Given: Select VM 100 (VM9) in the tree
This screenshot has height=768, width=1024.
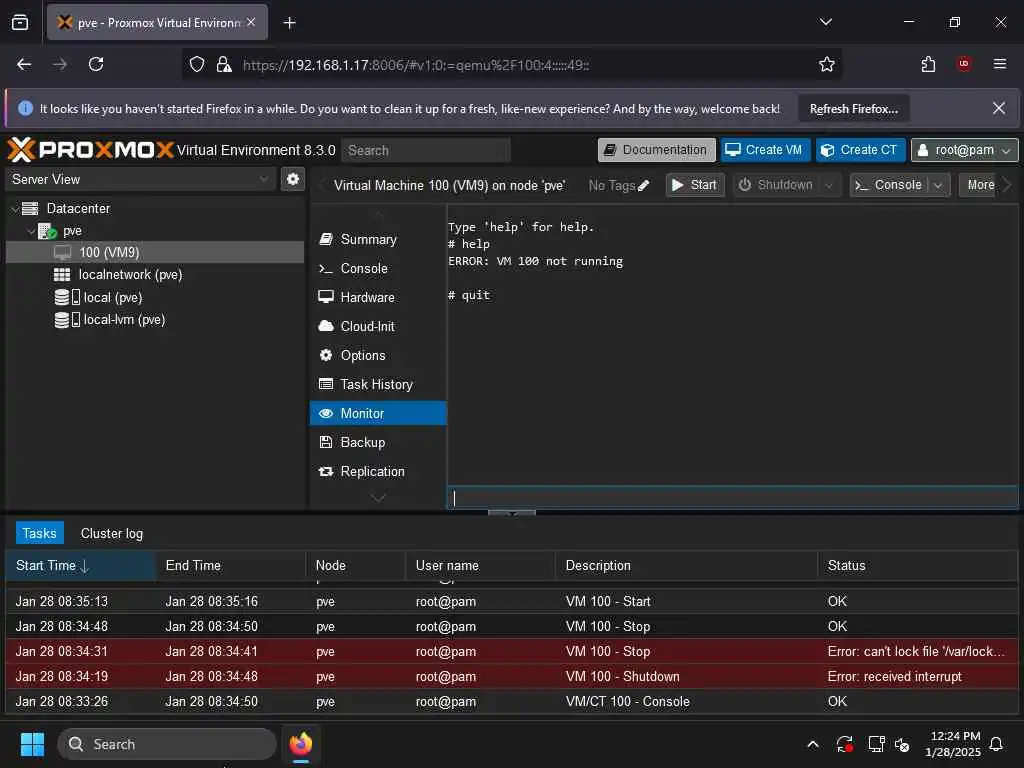Looking at the screenshot, I should (x=155, y=253).
